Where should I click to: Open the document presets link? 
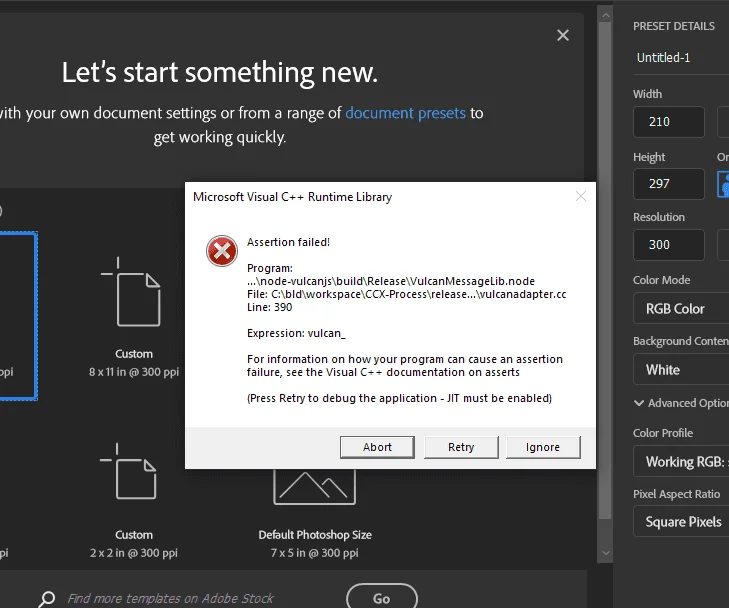[x=405, y=113]
